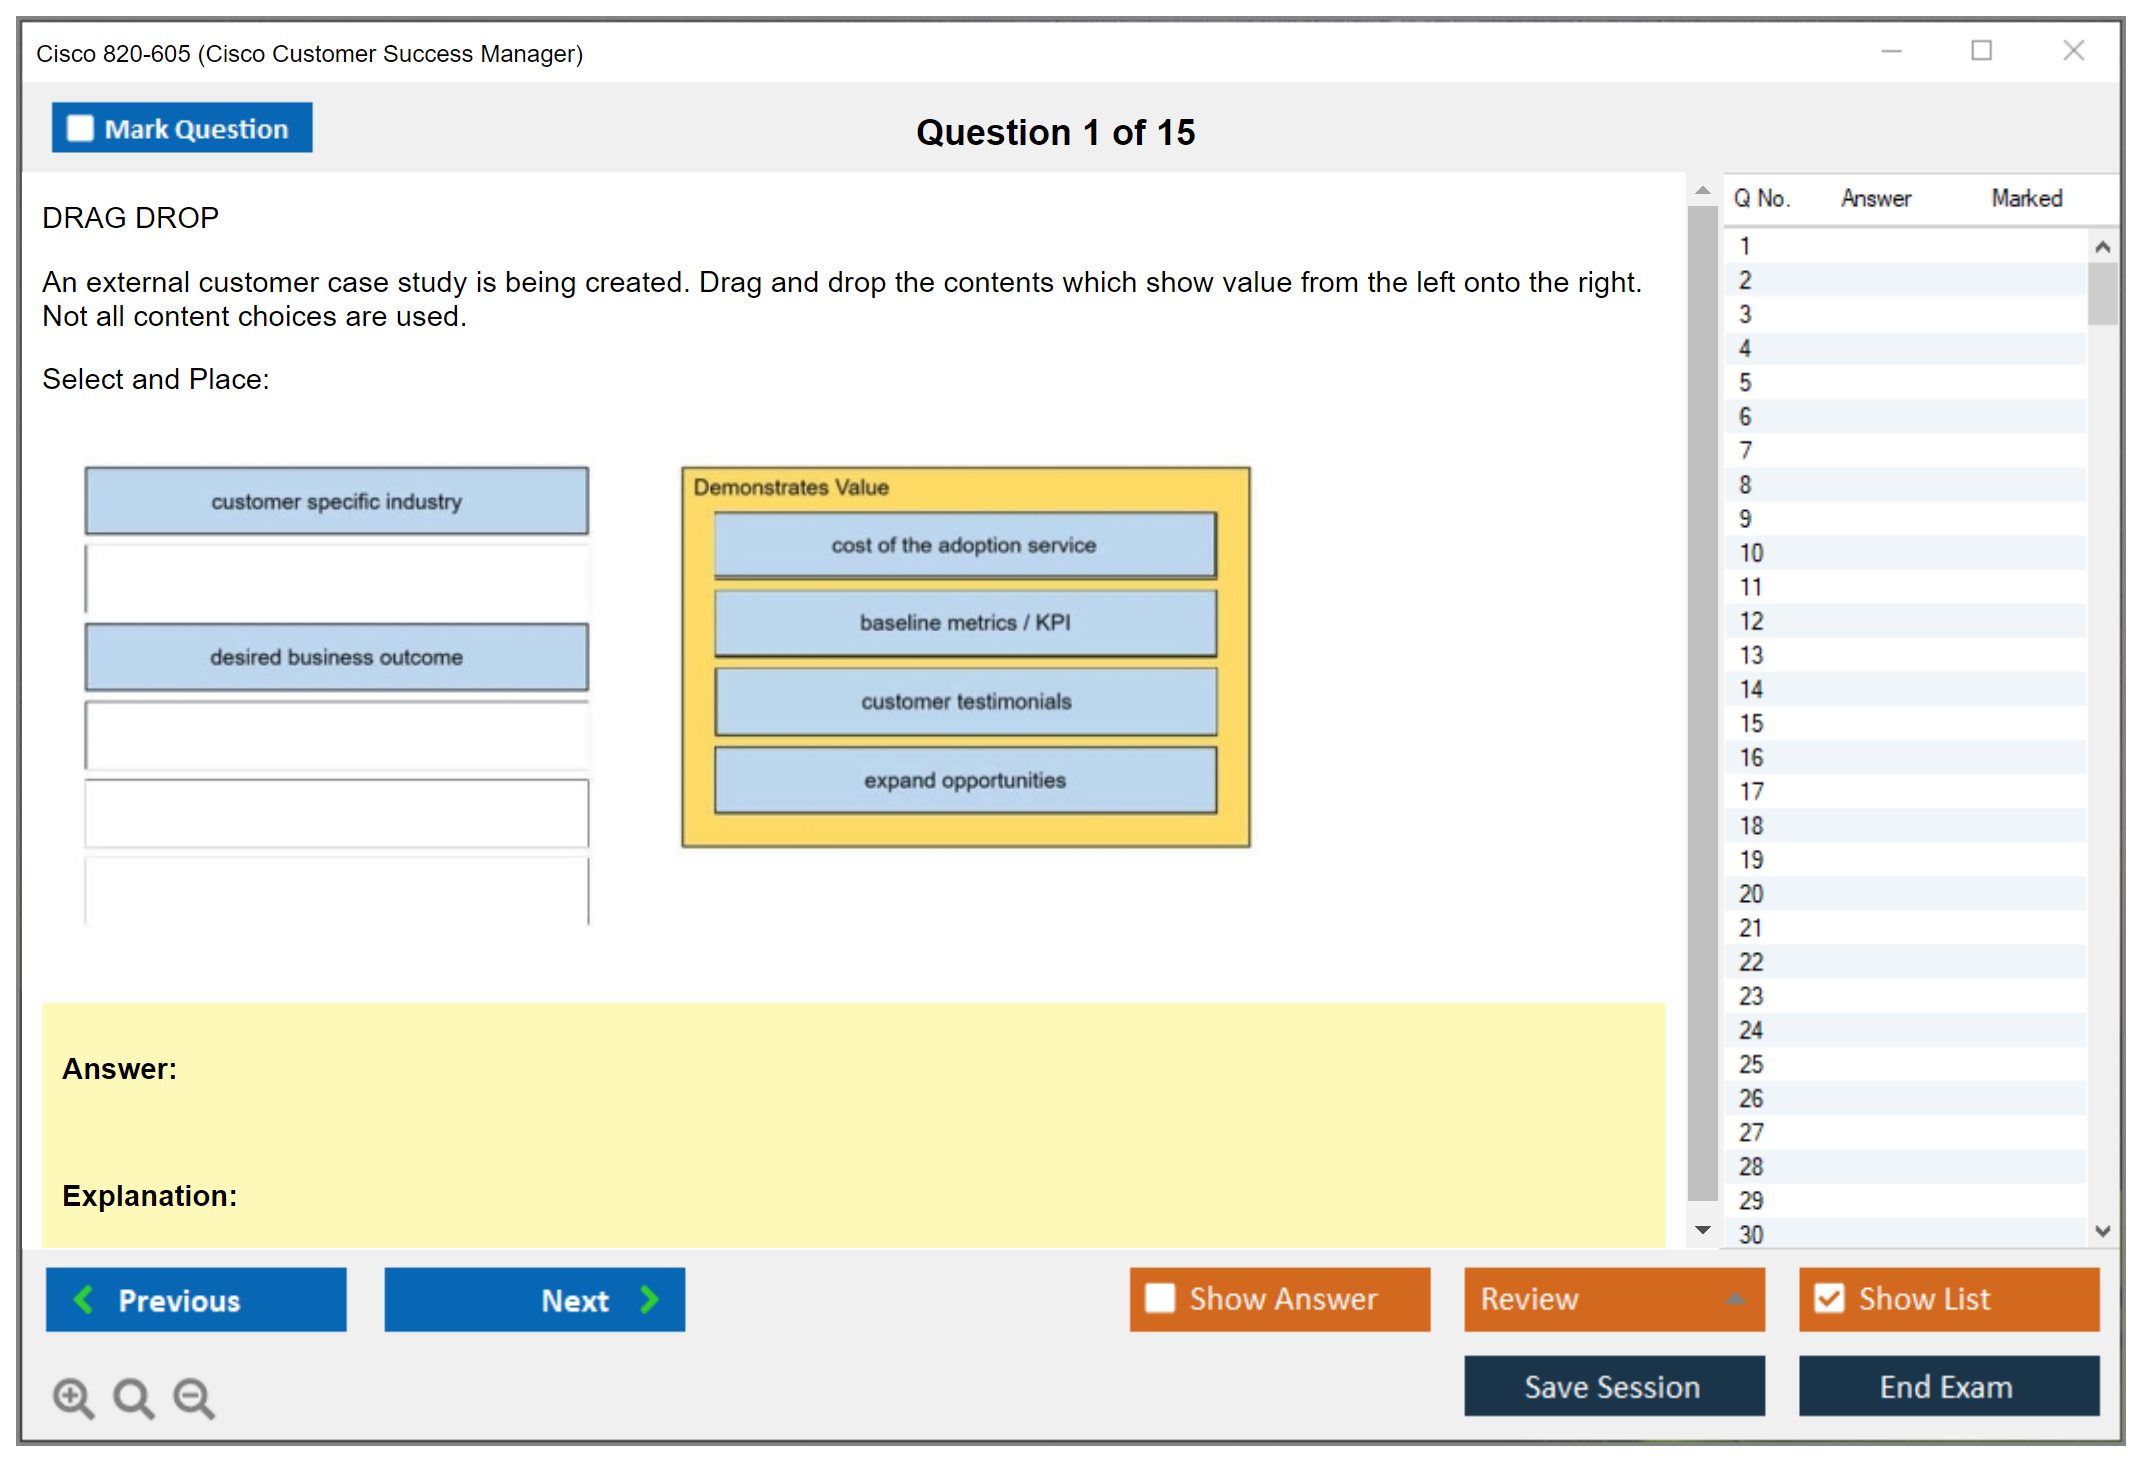The height and width of the screenshot is (1470, 2150).
Task: Uncheck the Show List checkbox
Action: 1829,1298
